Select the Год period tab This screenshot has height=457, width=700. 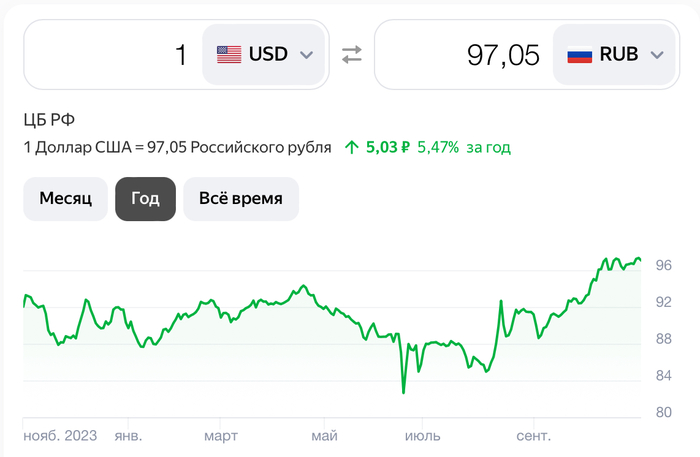tap(146, 198)
